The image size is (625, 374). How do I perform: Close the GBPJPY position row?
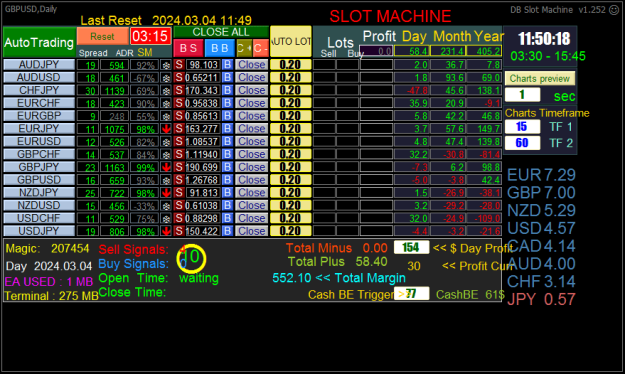[252, 167]
